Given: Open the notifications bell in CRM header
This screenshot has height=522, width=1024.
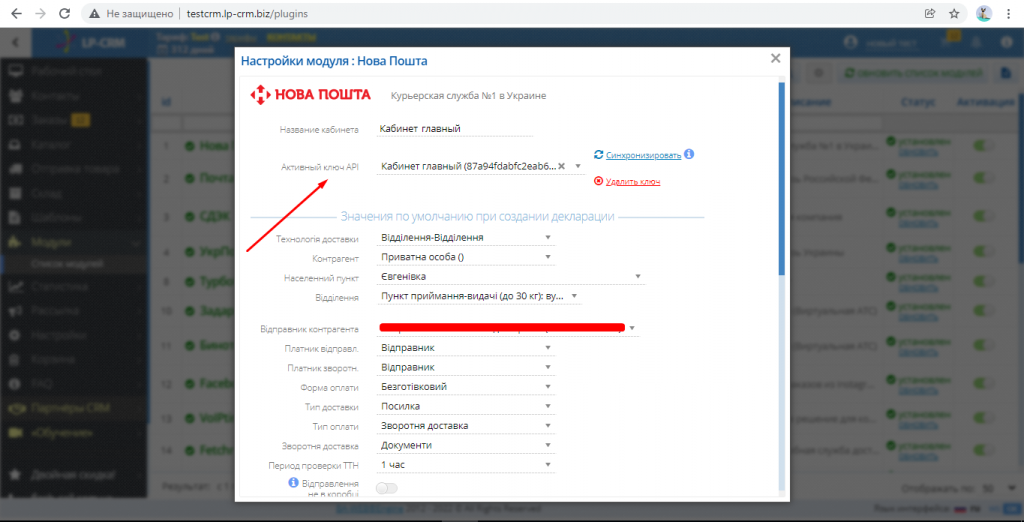Looking at the screenshot, I should (x=977, y=42).
